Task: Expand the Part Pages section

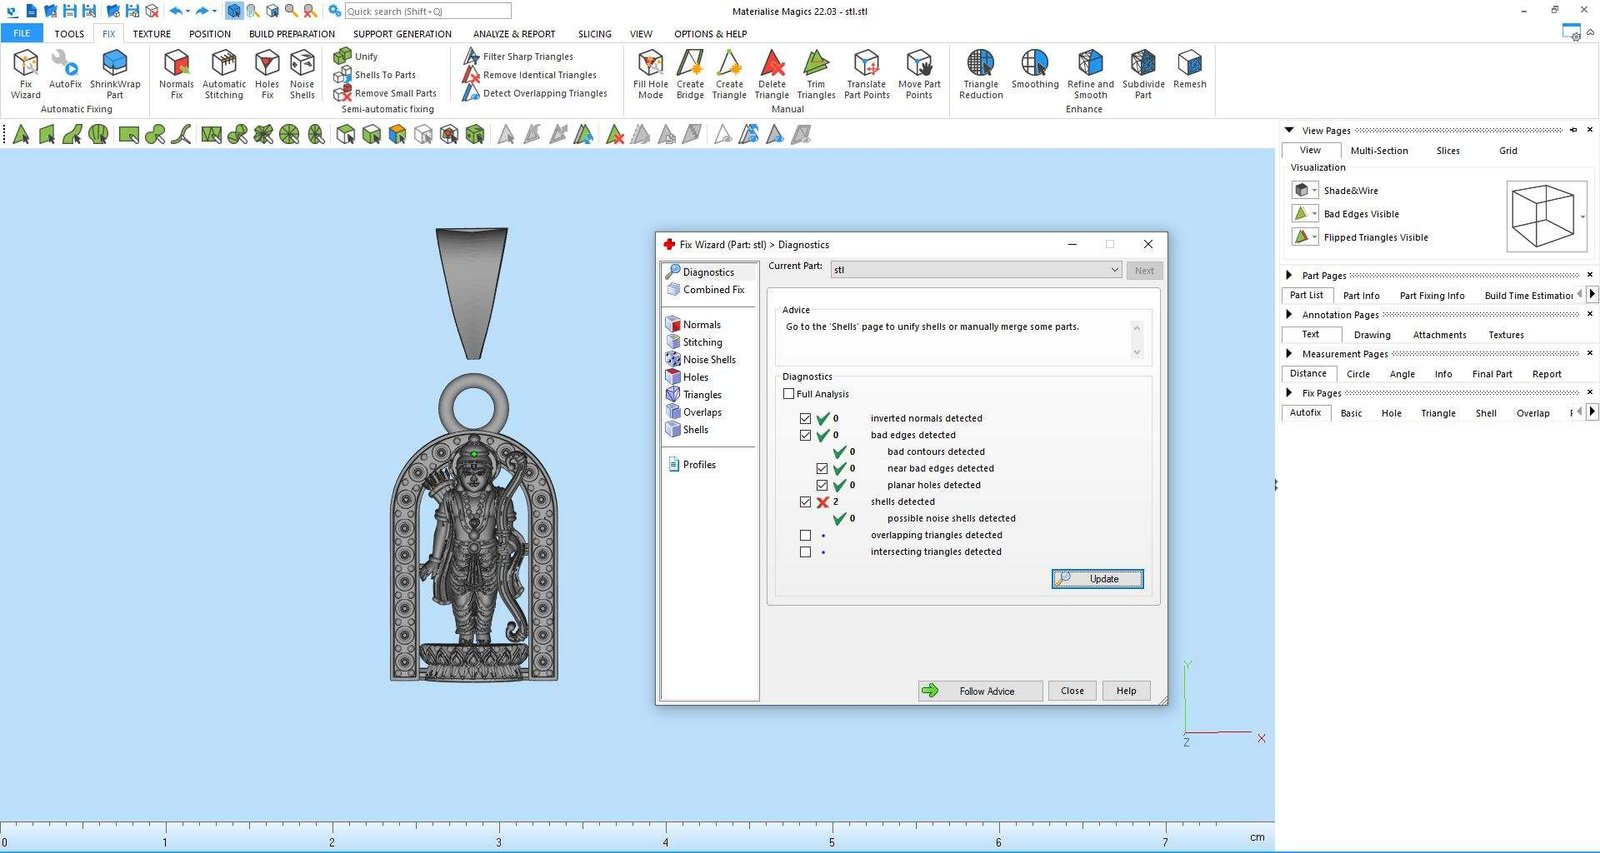Action: pyautogui.click(x=1289, y=275)
